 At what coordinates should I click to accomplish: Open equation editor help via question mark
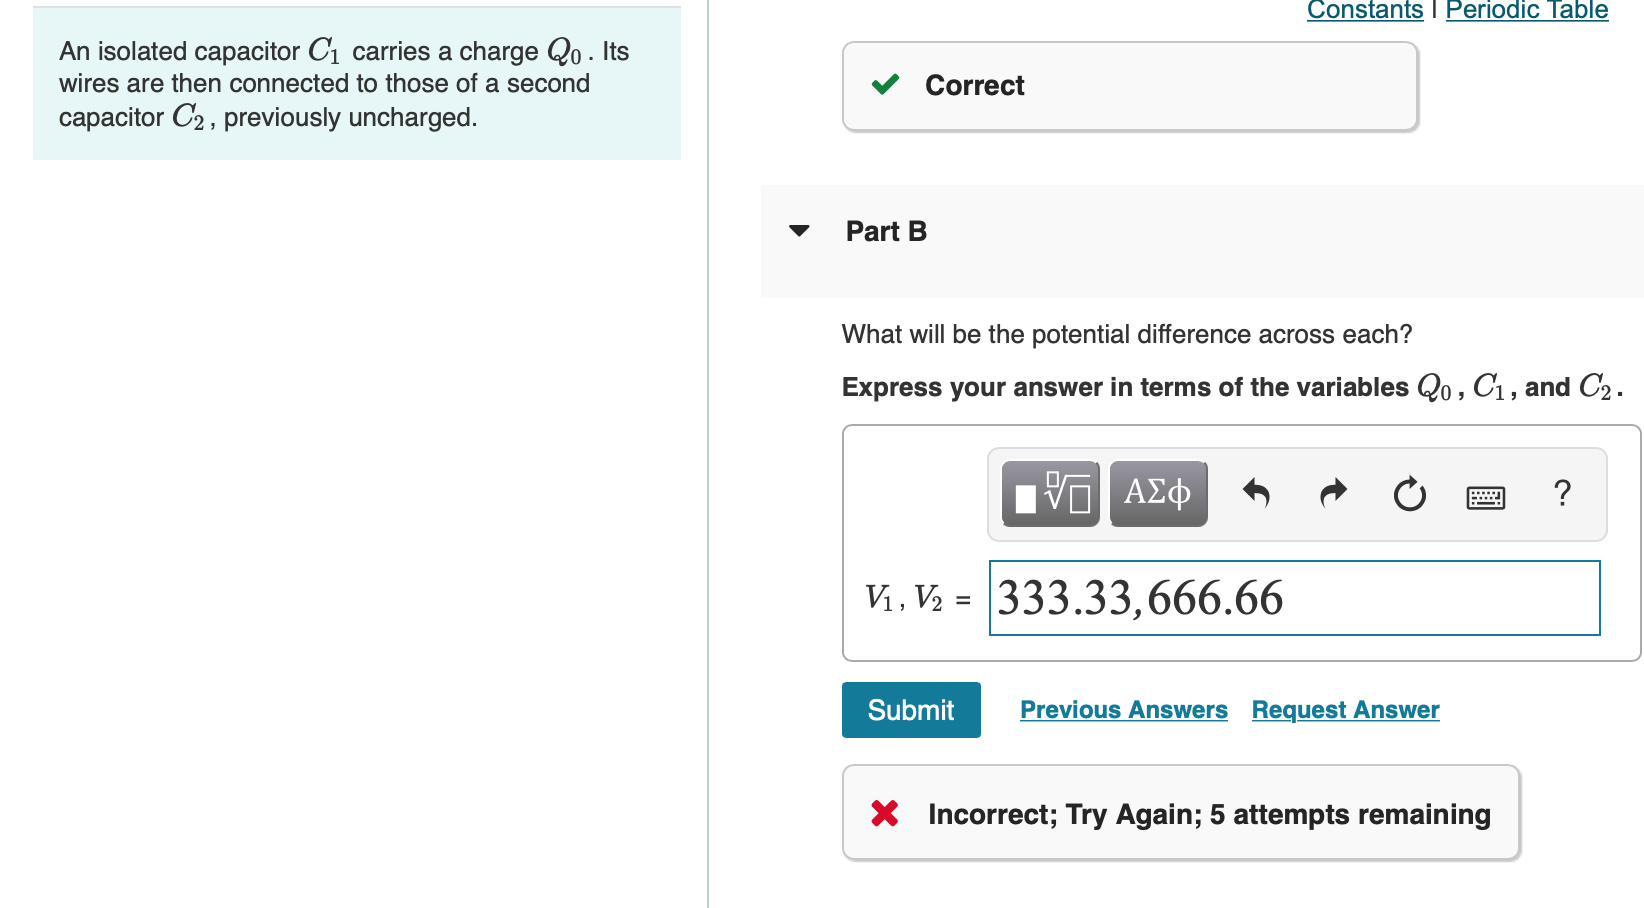tap(1562, 493)
